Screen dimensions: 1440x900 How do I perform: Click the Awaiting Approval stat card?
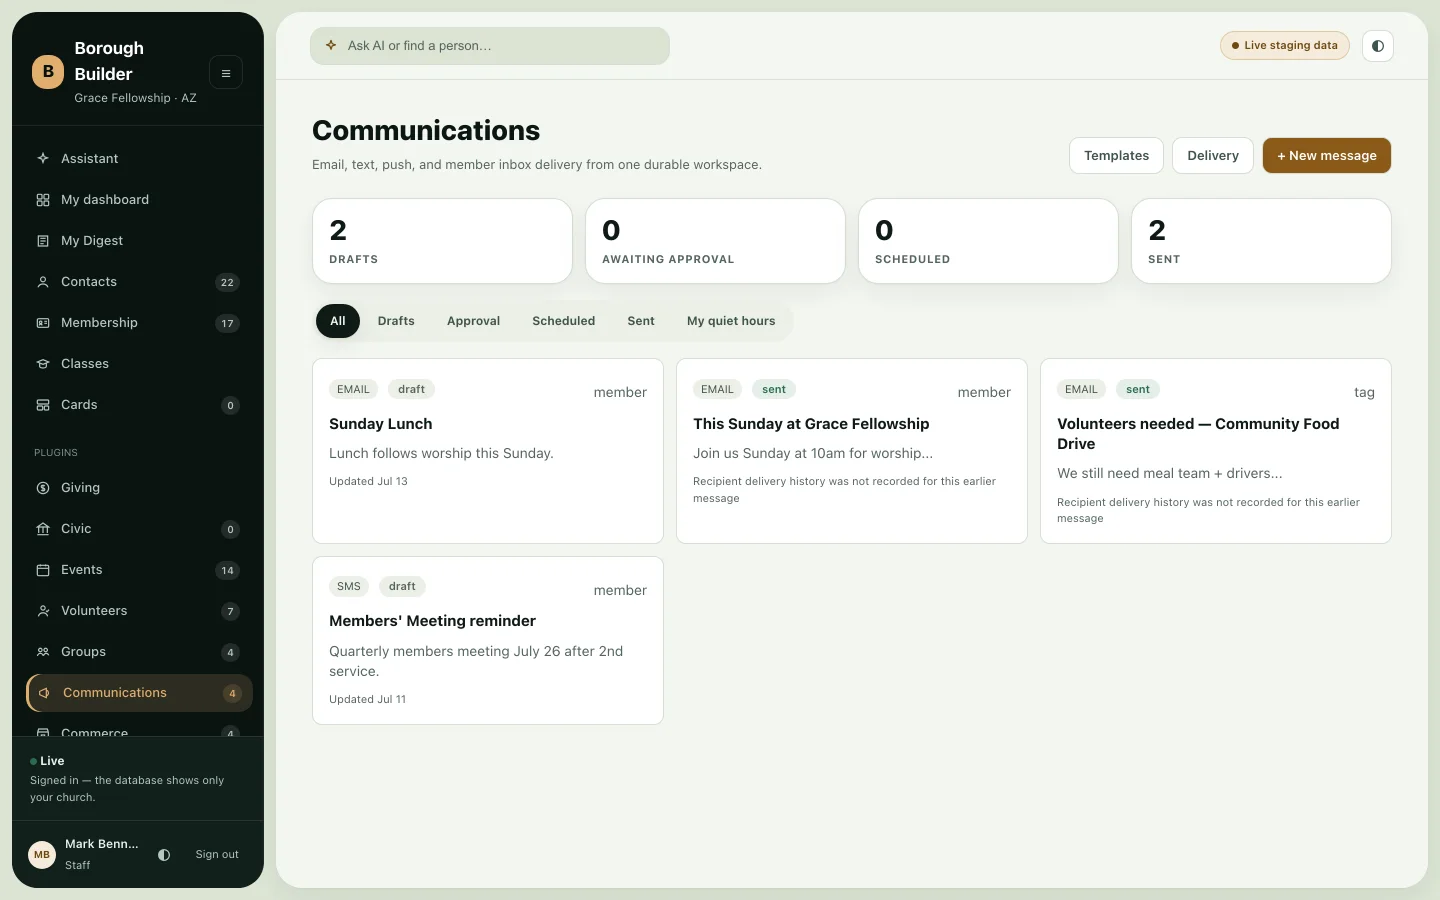(x=715, y=241)
